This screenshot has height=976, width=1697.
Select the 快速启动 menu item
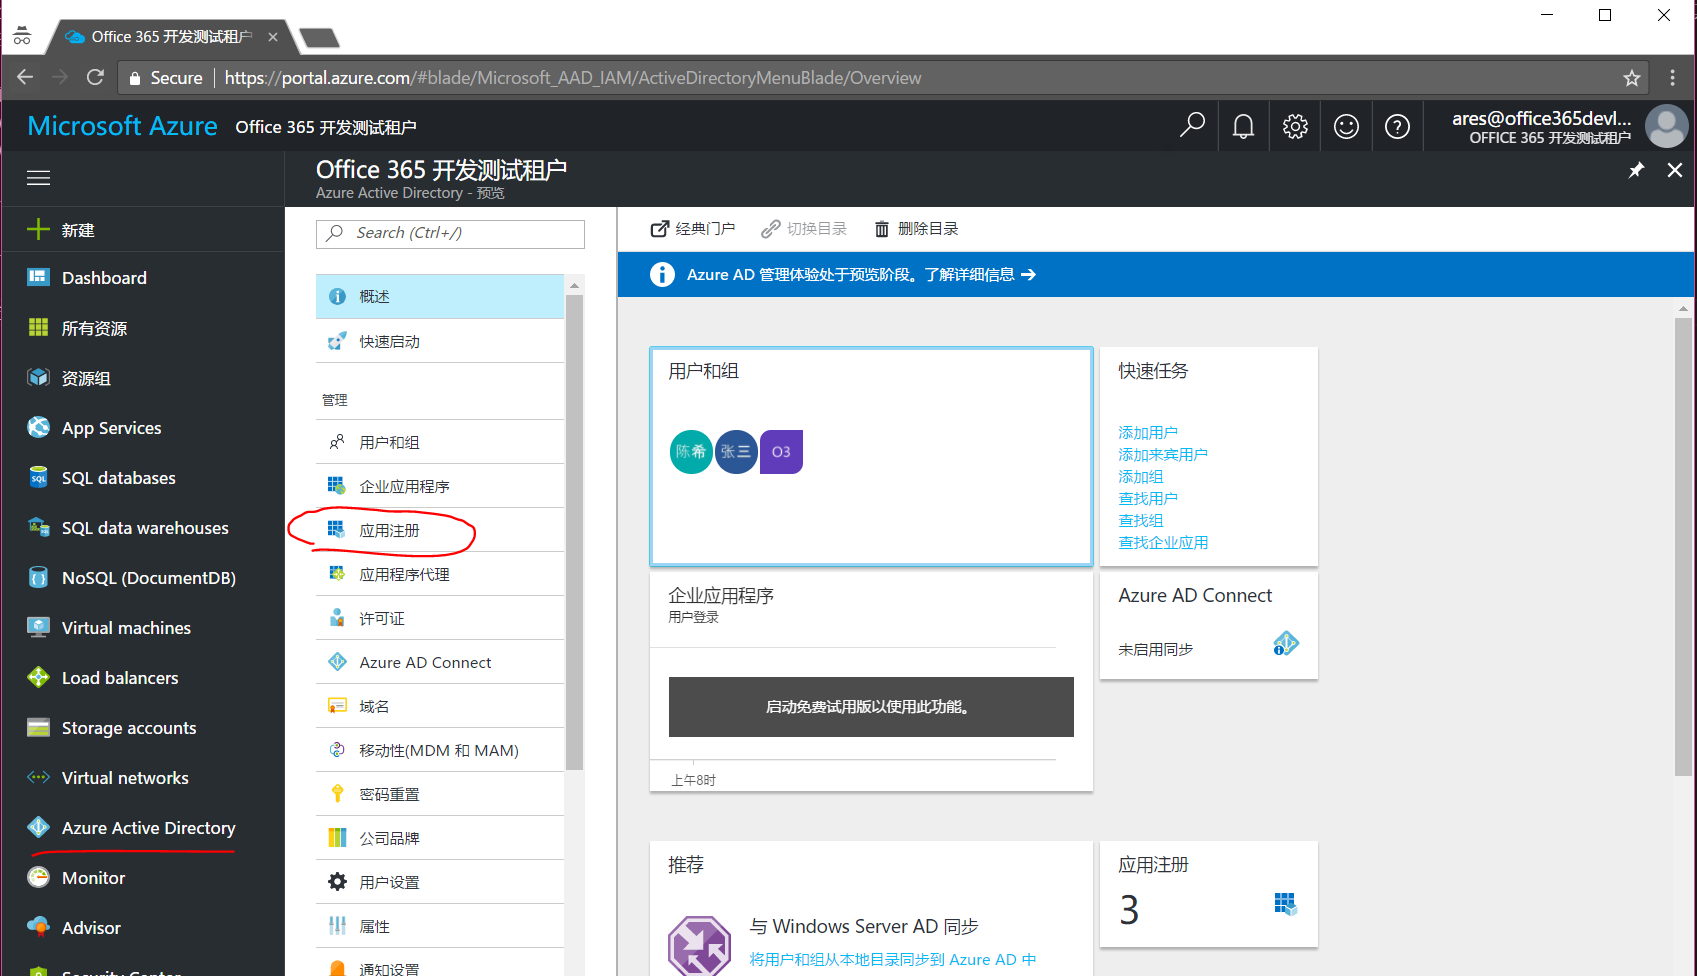point(440,342)
